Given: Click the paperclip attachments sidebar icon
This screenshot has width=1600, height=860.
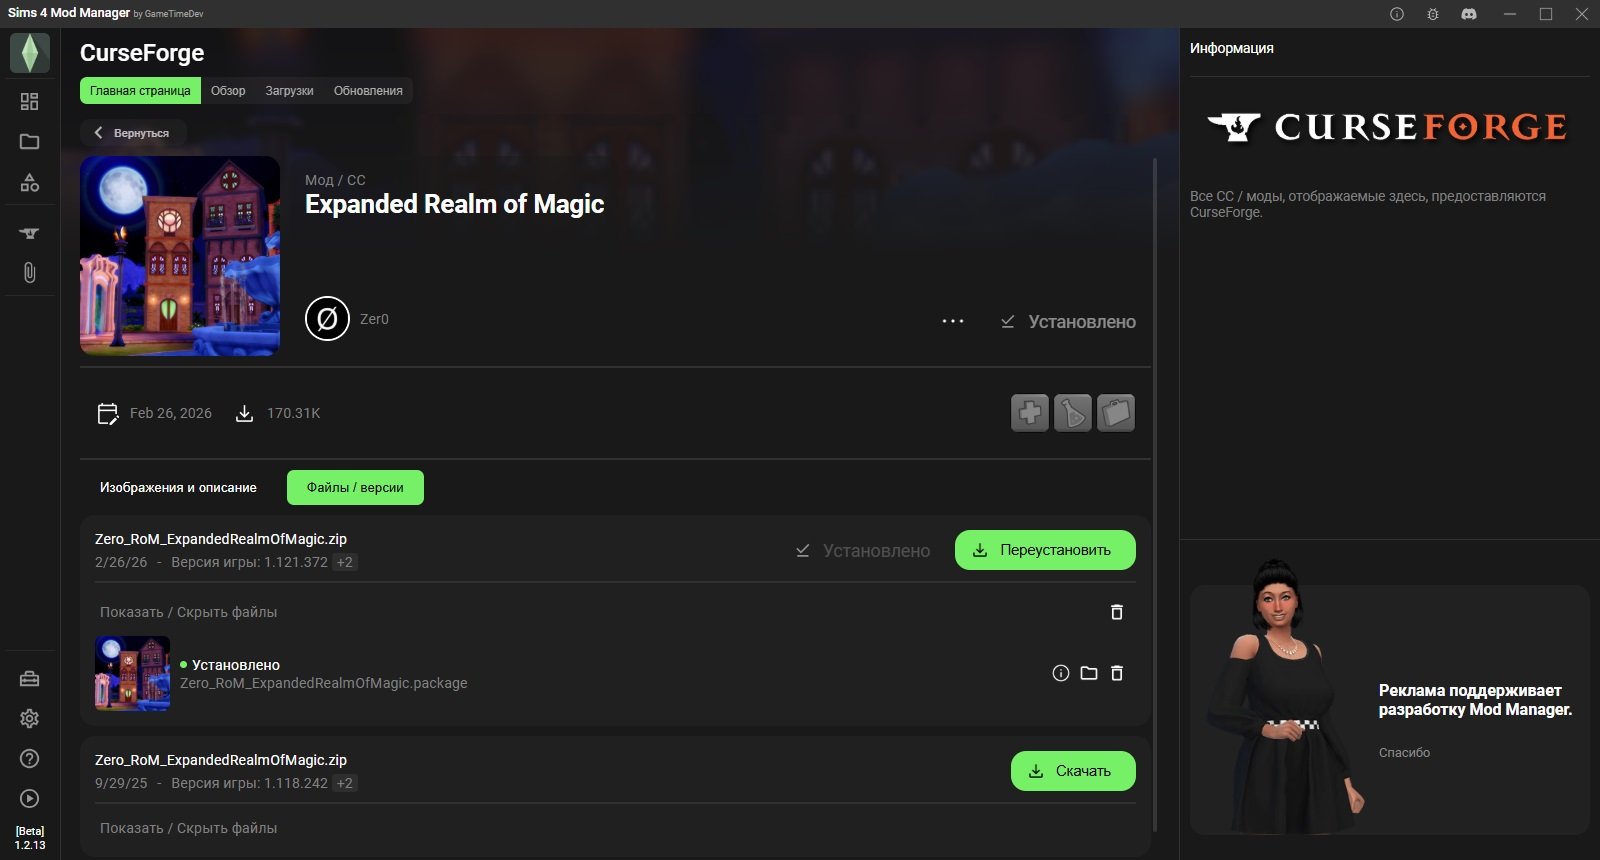Looking at the screenshot, I should coord(29,273).
